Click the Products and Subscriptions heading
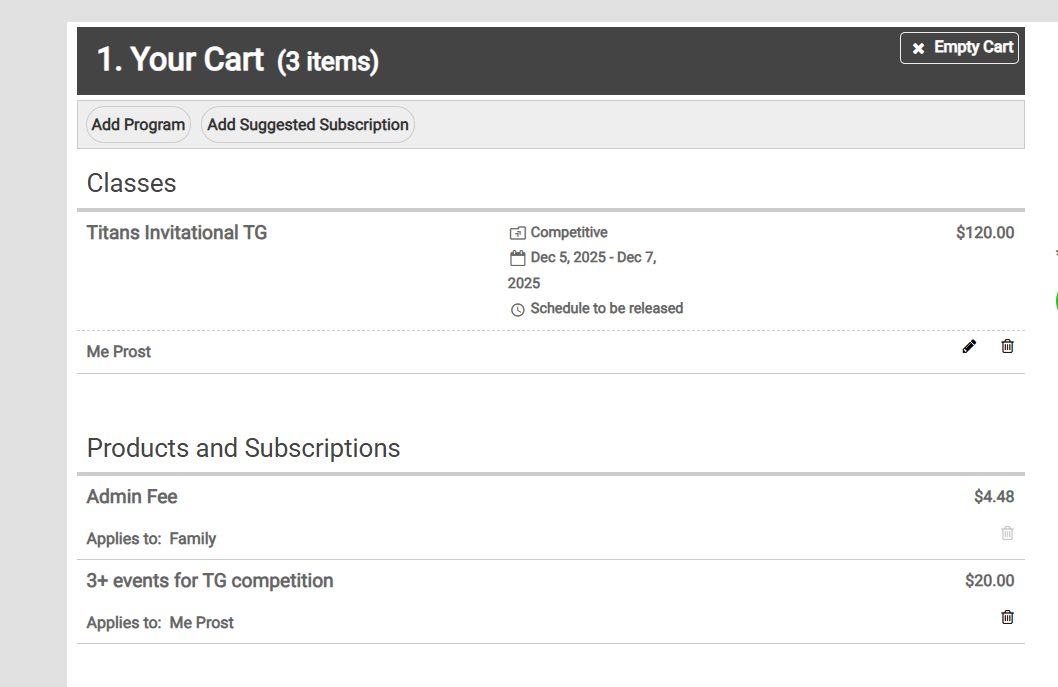This screenshot has height=687, width=1058. tap(243, 448)
